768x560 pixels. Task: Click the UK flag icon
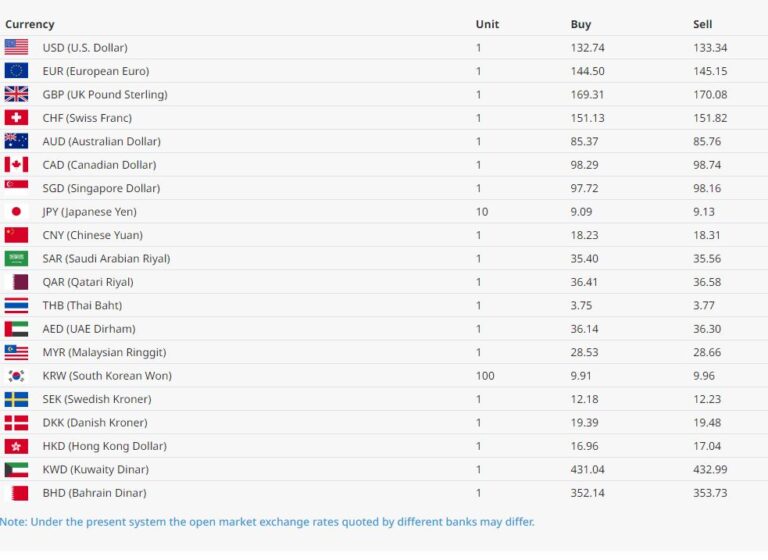(x=16, y=94)
